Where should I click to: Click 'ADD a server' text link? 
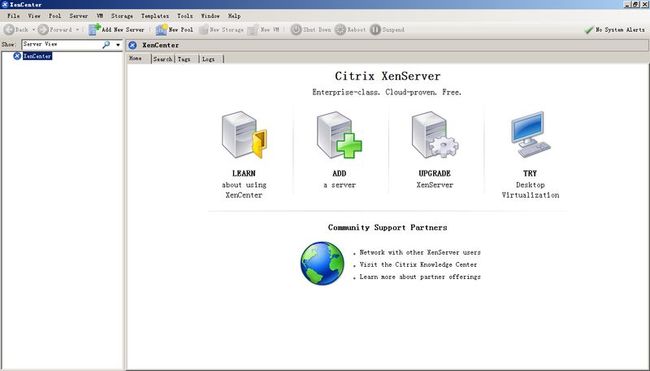[x=340, y=179]
